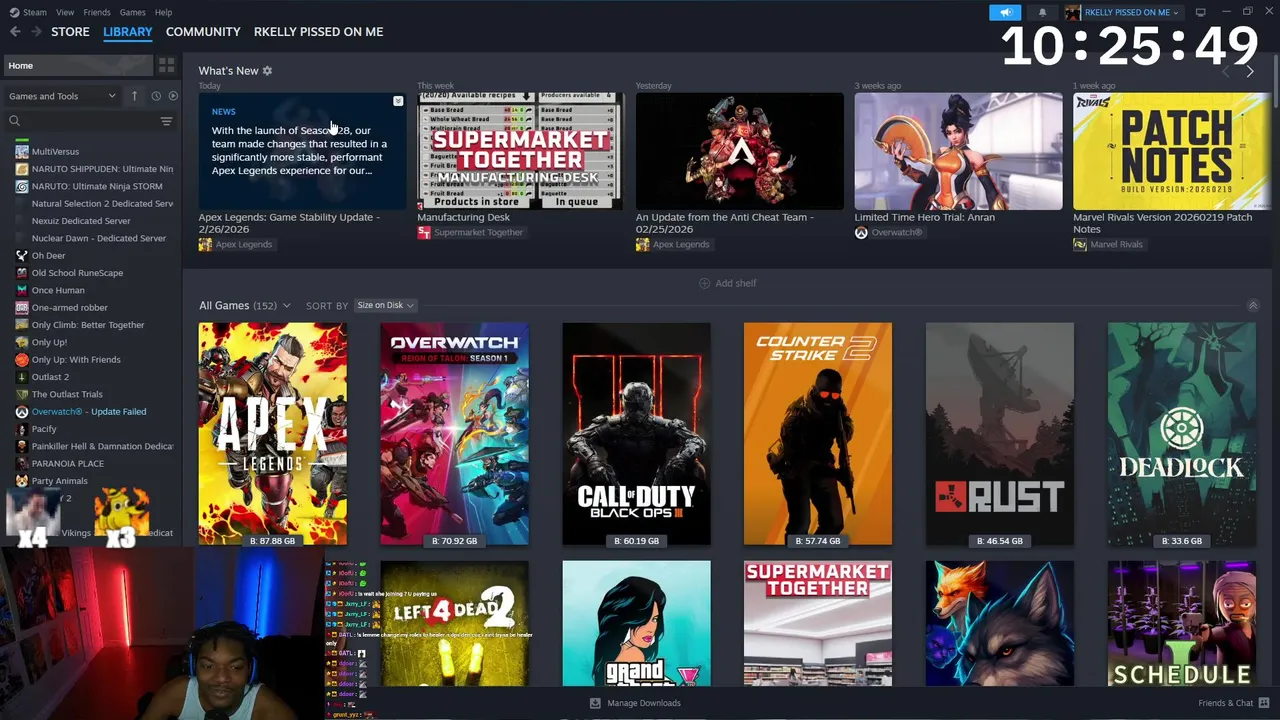Go forward with the navigation arrow
This screenshot has height=720, width=1280.
click(x=37, y=32)
